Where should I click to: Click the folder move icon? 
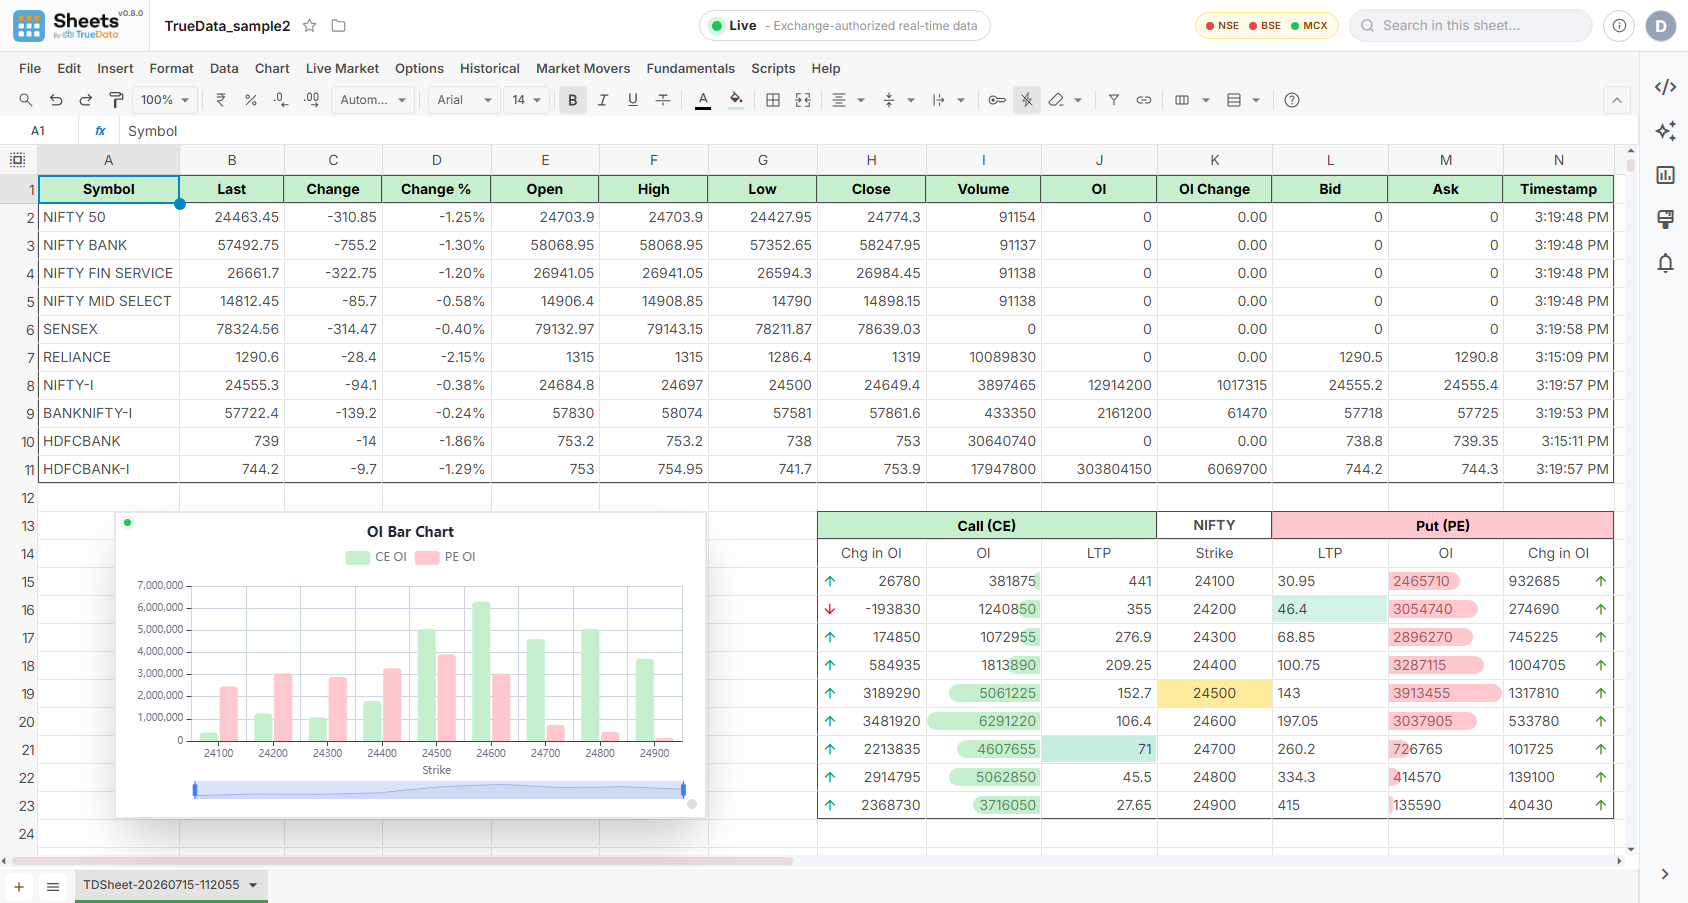tap(338, 26)
